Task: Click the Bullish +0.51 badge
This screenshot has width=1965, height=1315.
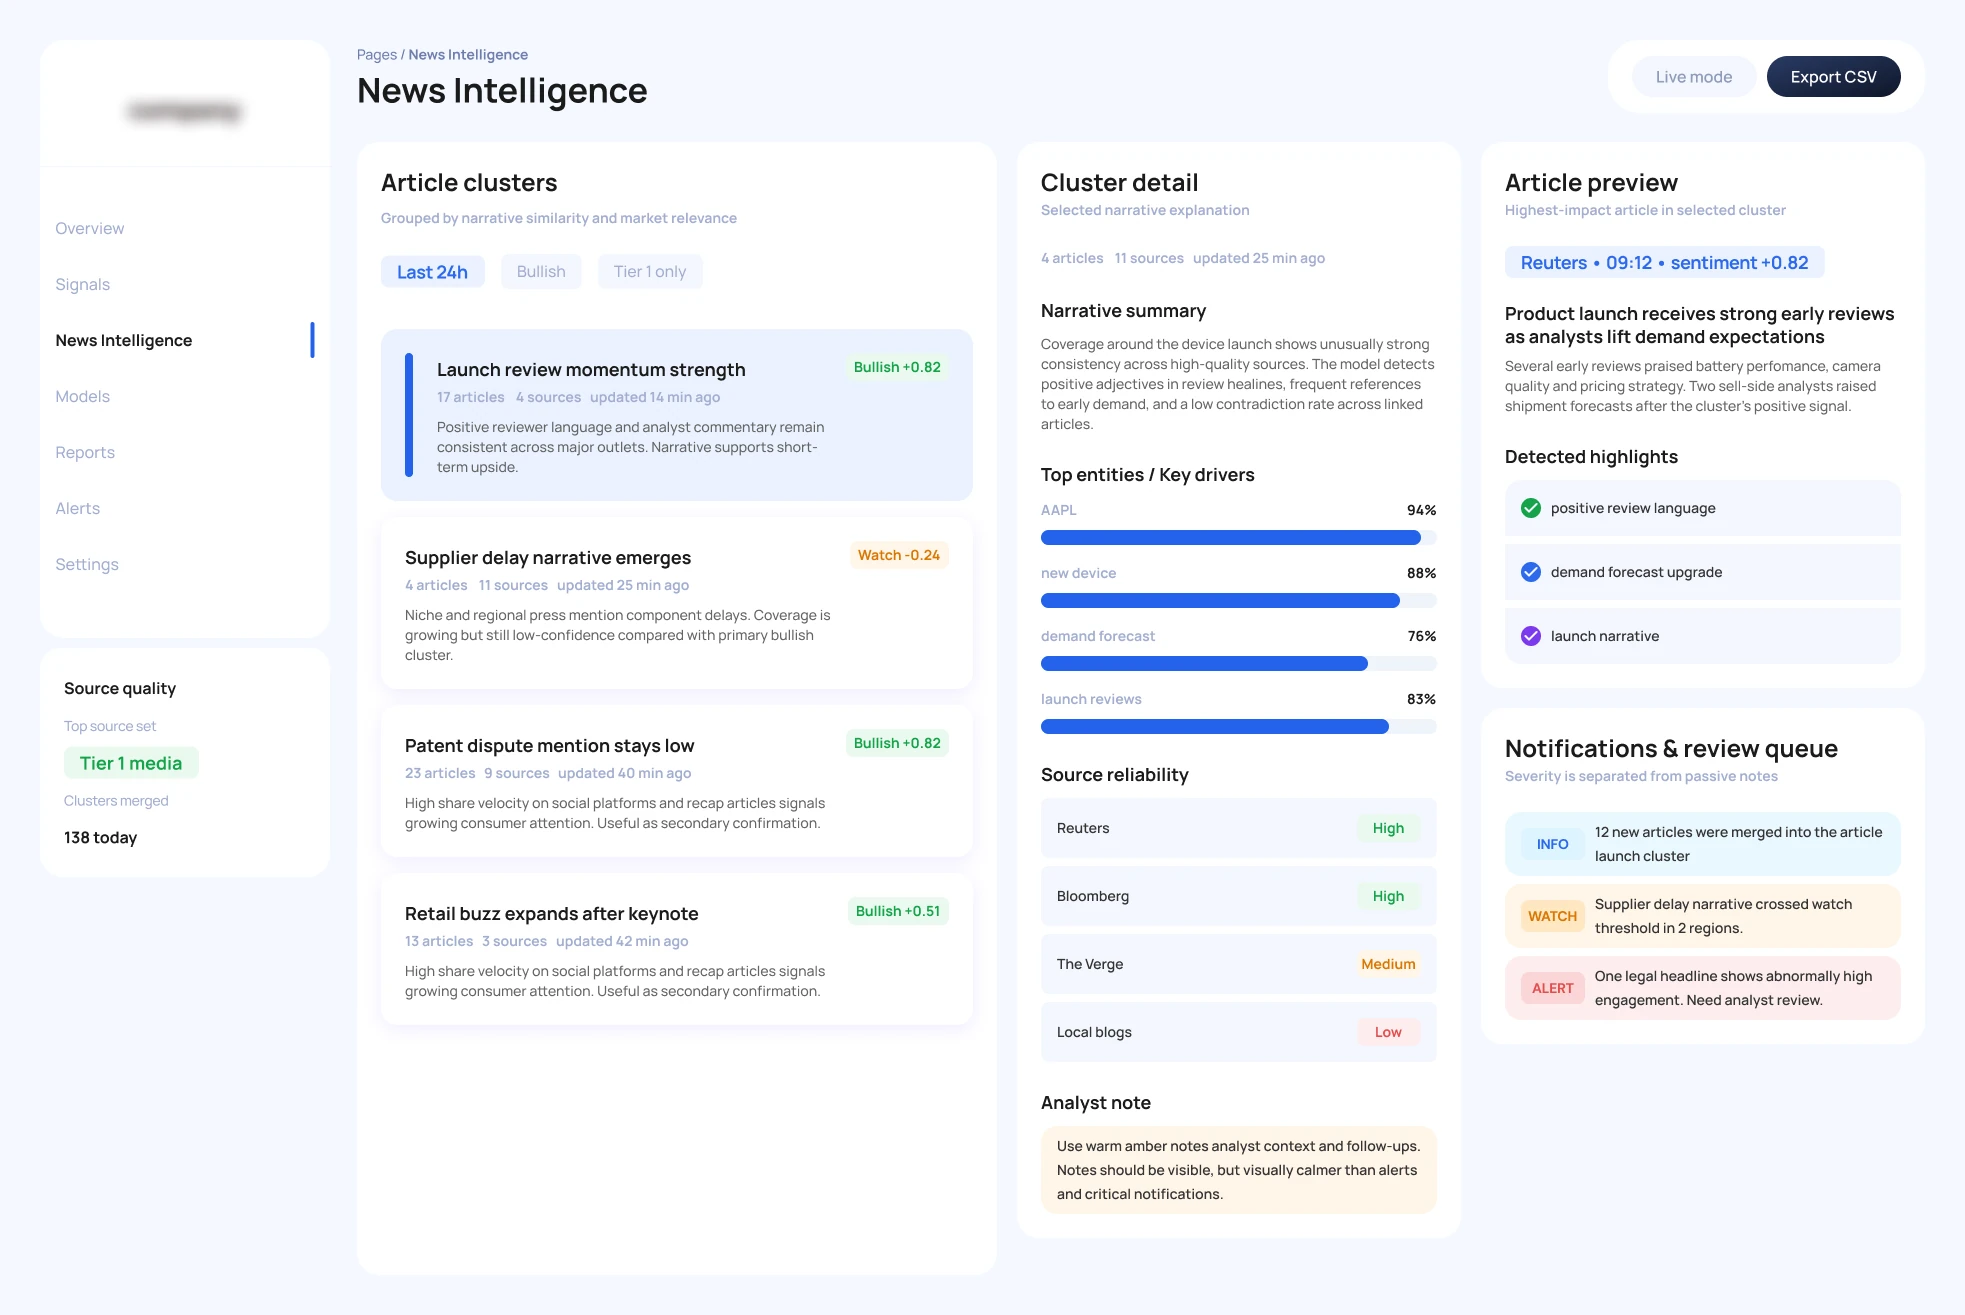Action: (x=897, y=911)
